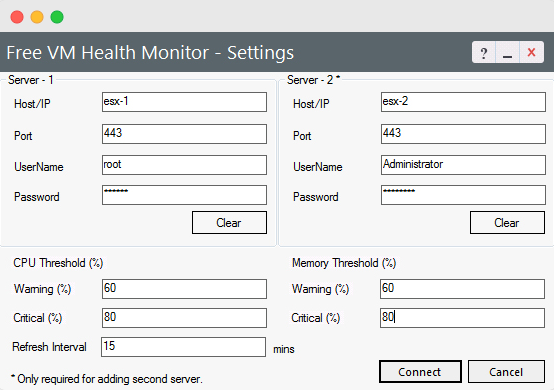
Task: Focus the Refresh Interval field showing 15
Action: (x=183, y=347)
